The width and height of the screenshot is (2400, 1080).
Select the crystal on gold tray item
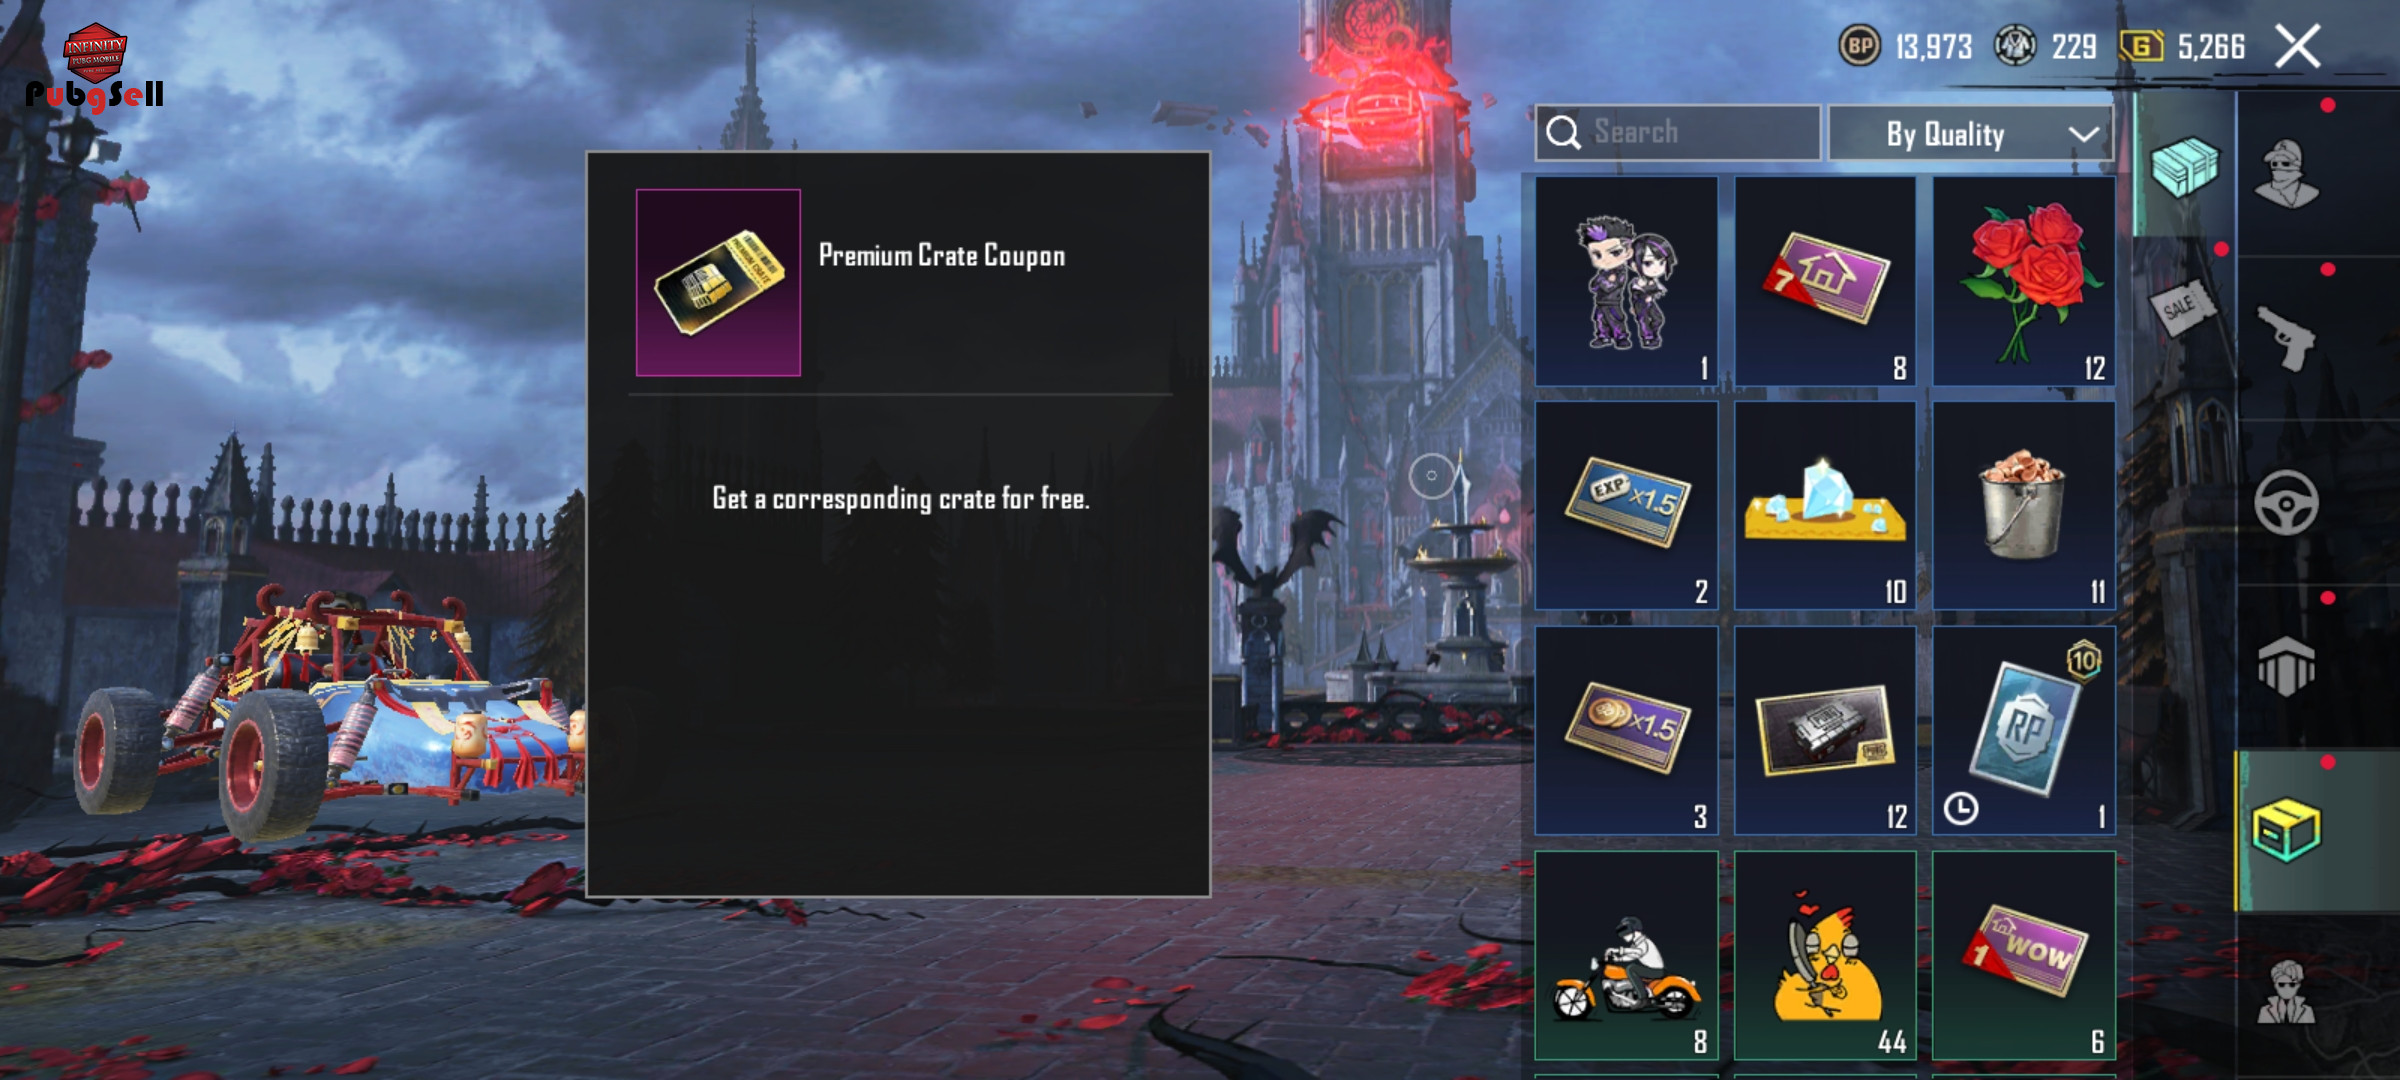[x=1825, y=505]
